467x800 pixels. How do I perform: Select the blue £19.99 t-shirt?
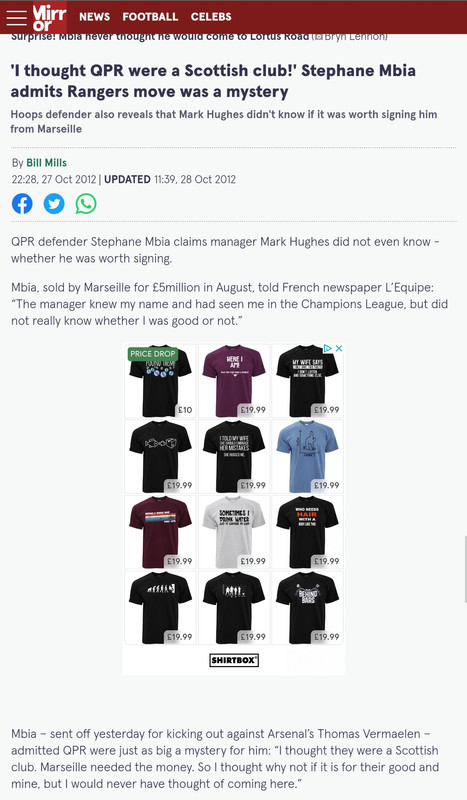click(307, 456)
